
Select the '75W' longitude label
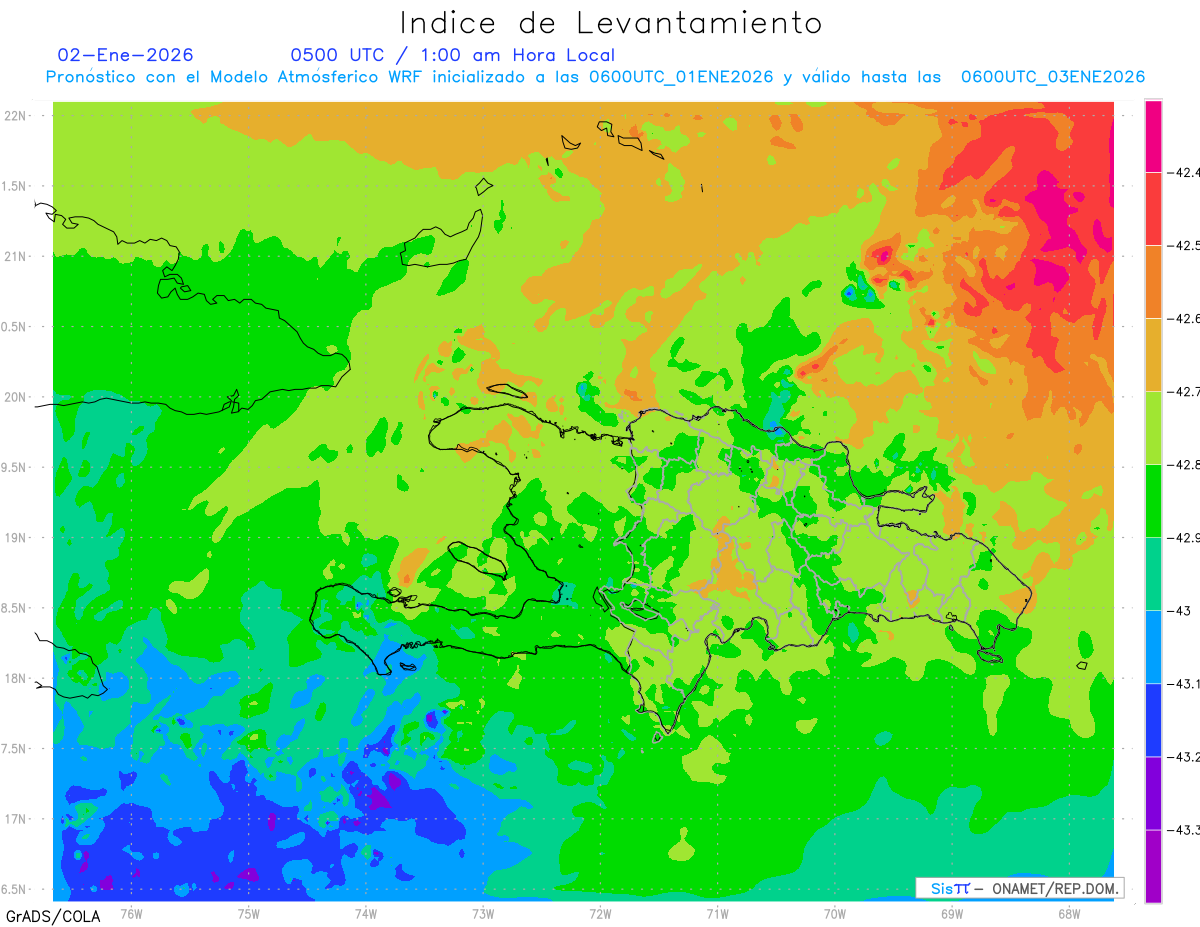pyautogui.click(x=248, y=912)
